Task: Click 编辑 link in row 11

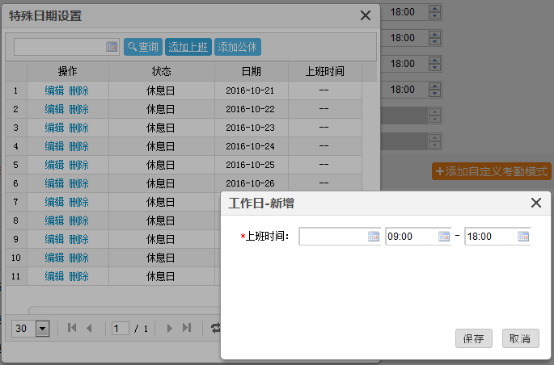Action: (x=54, y=276)
